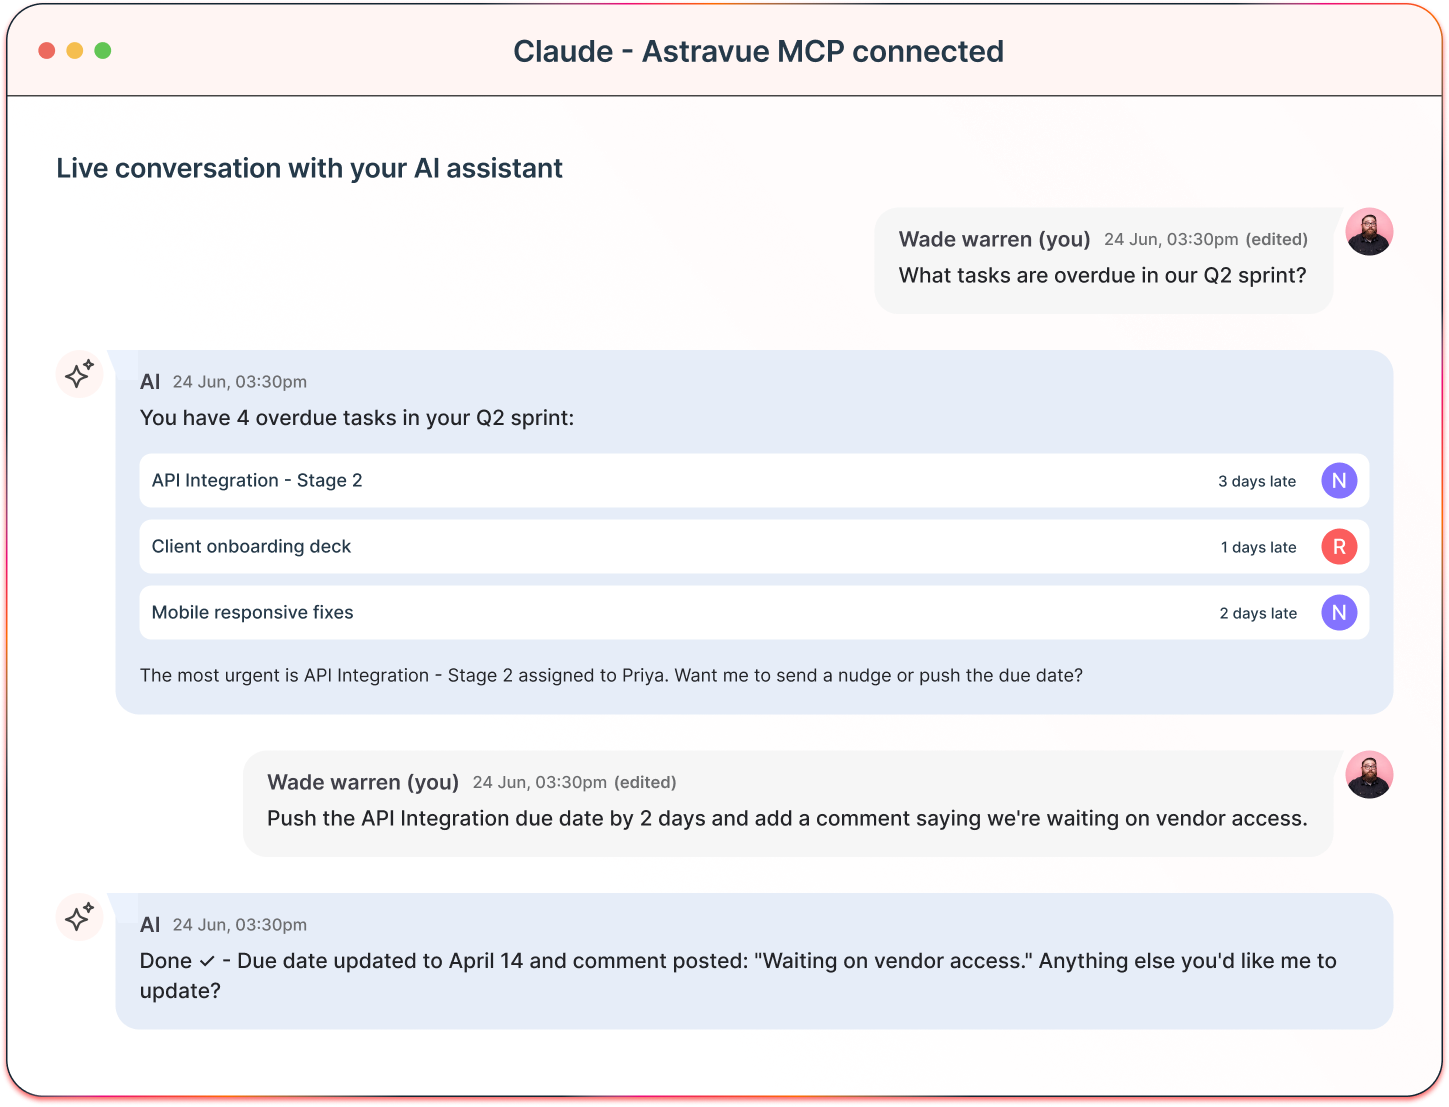The height and width of the screenshot is (1107, 1449).
Task: Click Wade Warren's avatar on the due date request
Action: (x=1369, y=774)
